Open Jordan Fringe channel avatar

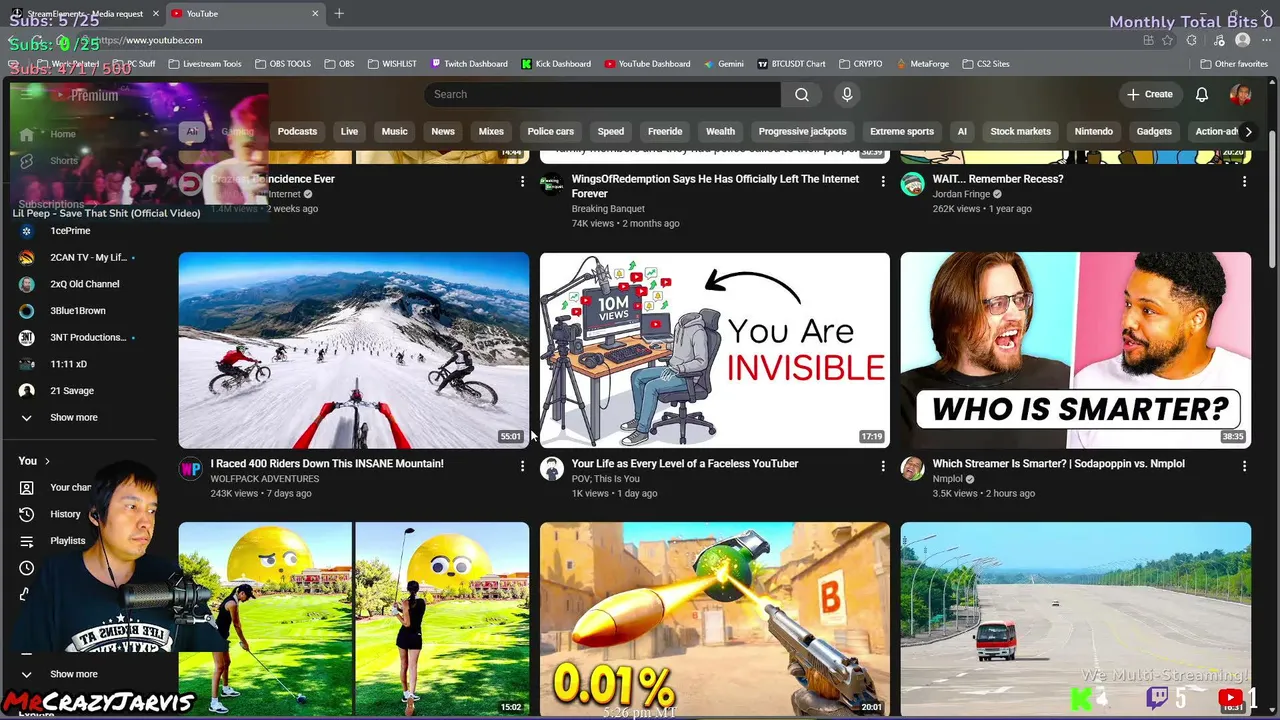(x=912, y=184)
